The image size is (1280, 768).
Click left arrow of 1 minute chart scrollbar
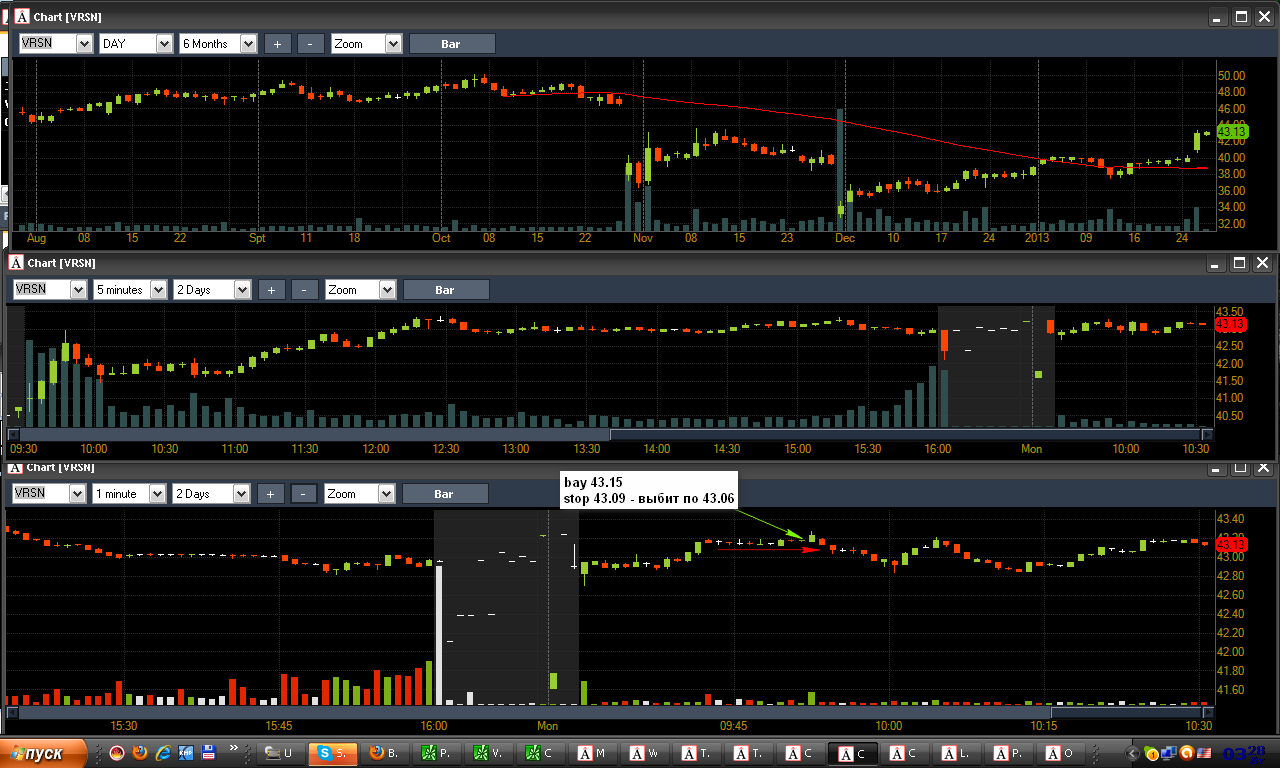pos(13,712)
